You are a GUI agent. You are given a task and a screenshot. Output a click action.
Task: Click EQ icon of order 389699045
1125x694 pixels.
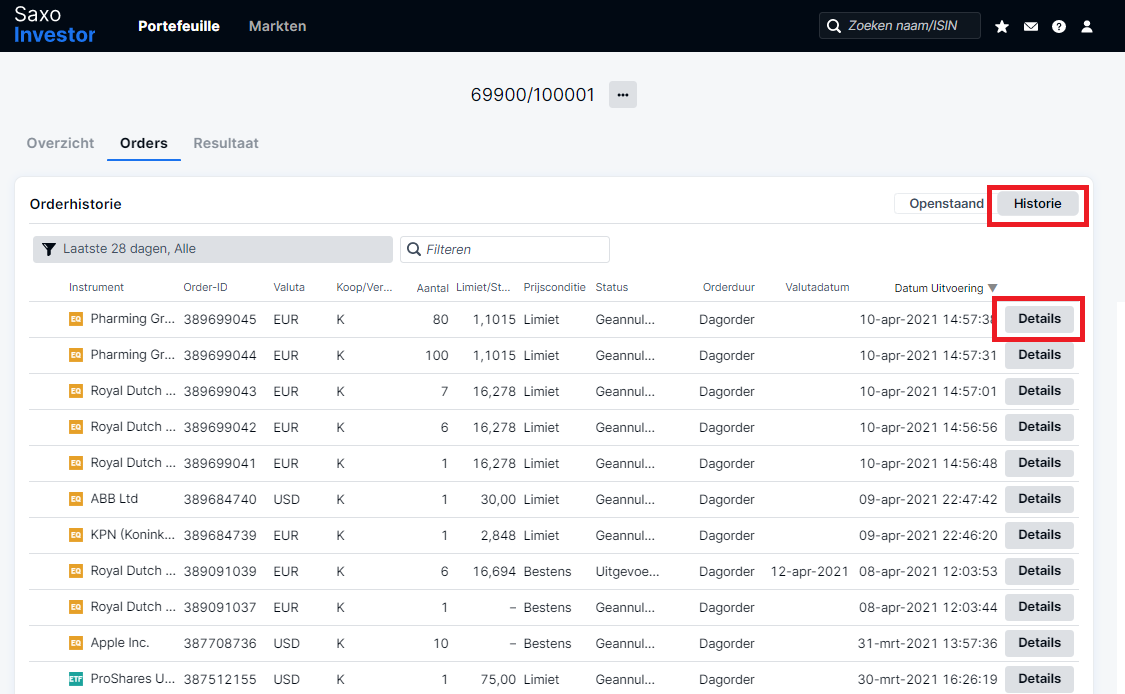[x=75, y=319]
